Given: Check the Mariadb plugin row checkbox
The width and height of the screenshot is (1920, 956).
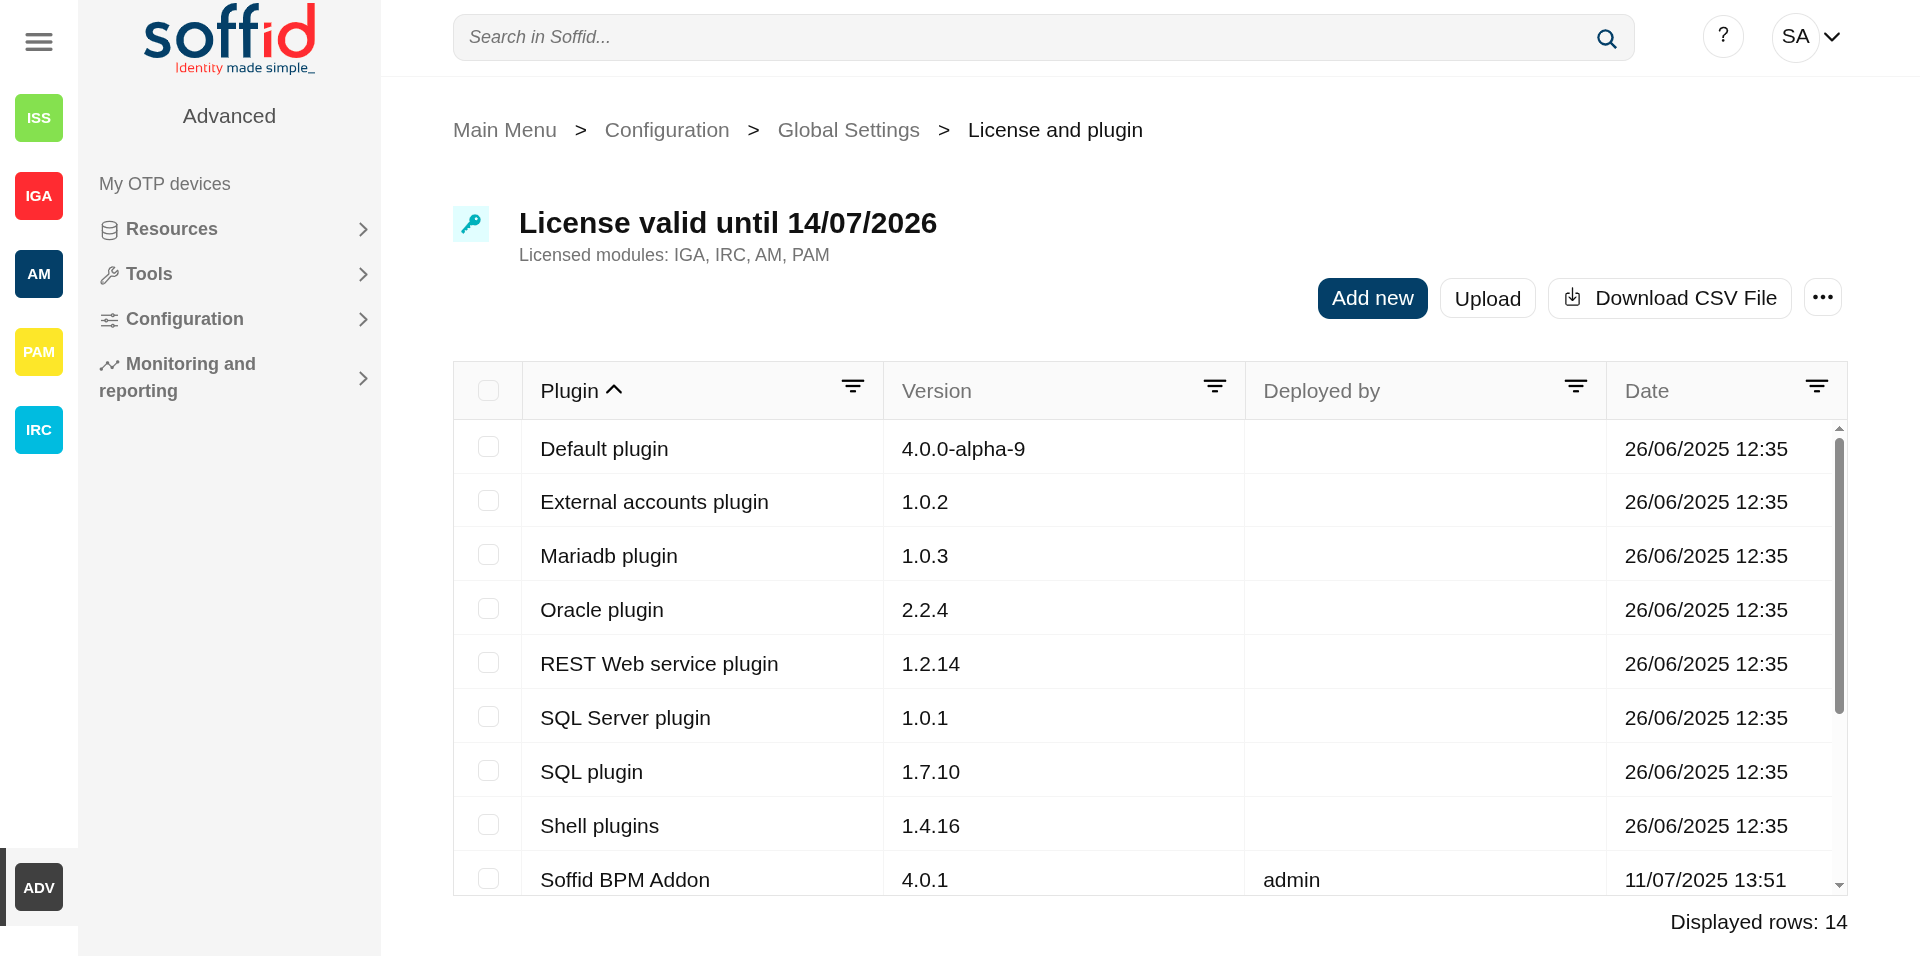Looking at the screenshot, I should (488, 554).
